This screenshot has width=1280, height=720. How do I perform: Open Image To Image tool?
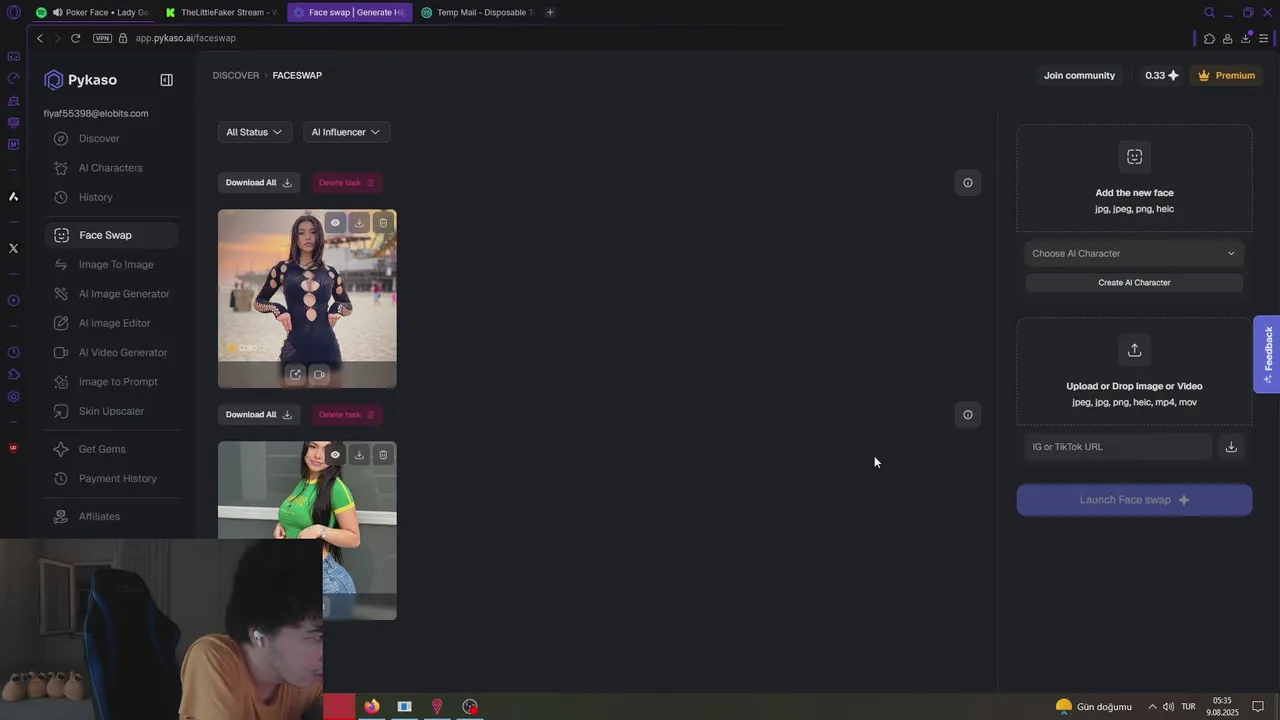[x=116, y=265]
